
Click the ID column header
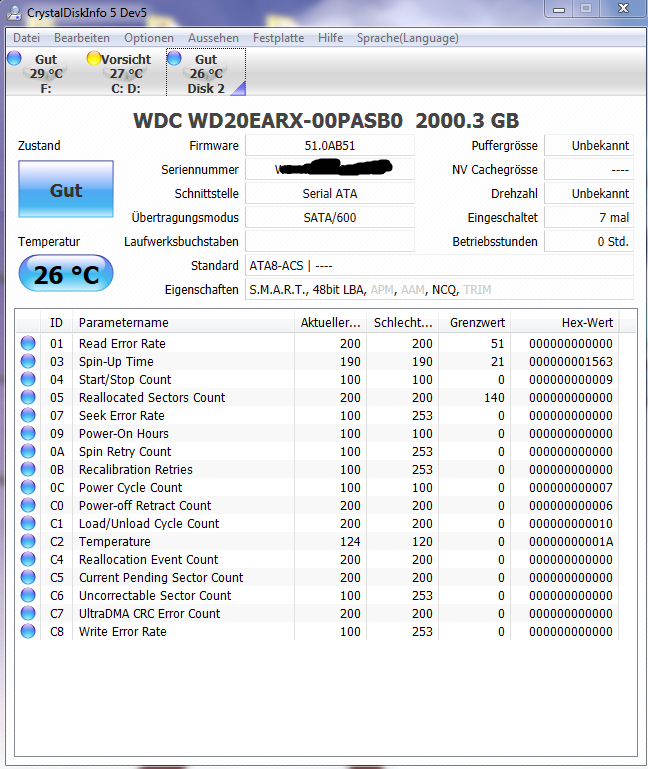(56, 323)
